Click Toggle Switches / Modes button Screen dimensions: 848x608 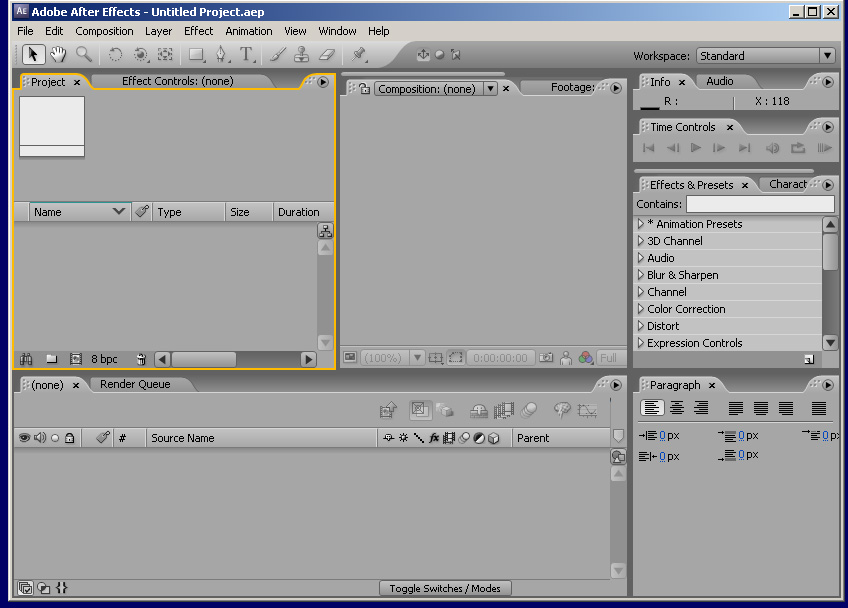click(x=445, y=589)
